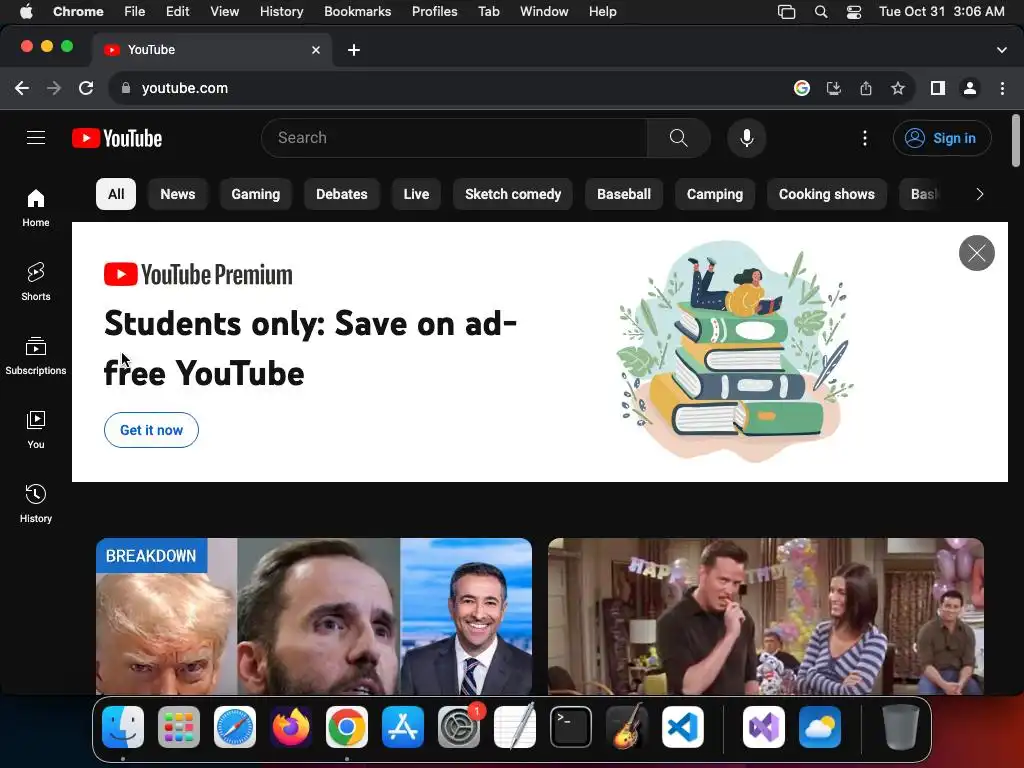The width and height of the screenshot is (1024, 768).
Task: Open the YouTube hamburger guide menu
Action: click(36, 138)
